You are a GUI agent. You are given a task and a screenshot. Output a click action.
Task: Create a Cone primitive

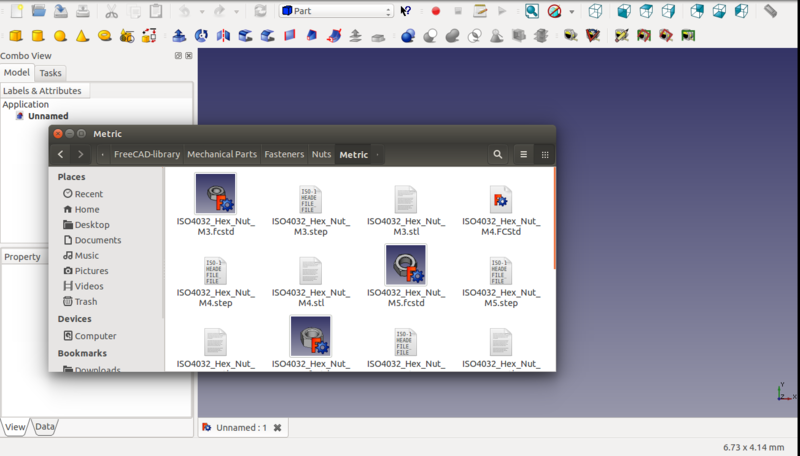[82, 36]
